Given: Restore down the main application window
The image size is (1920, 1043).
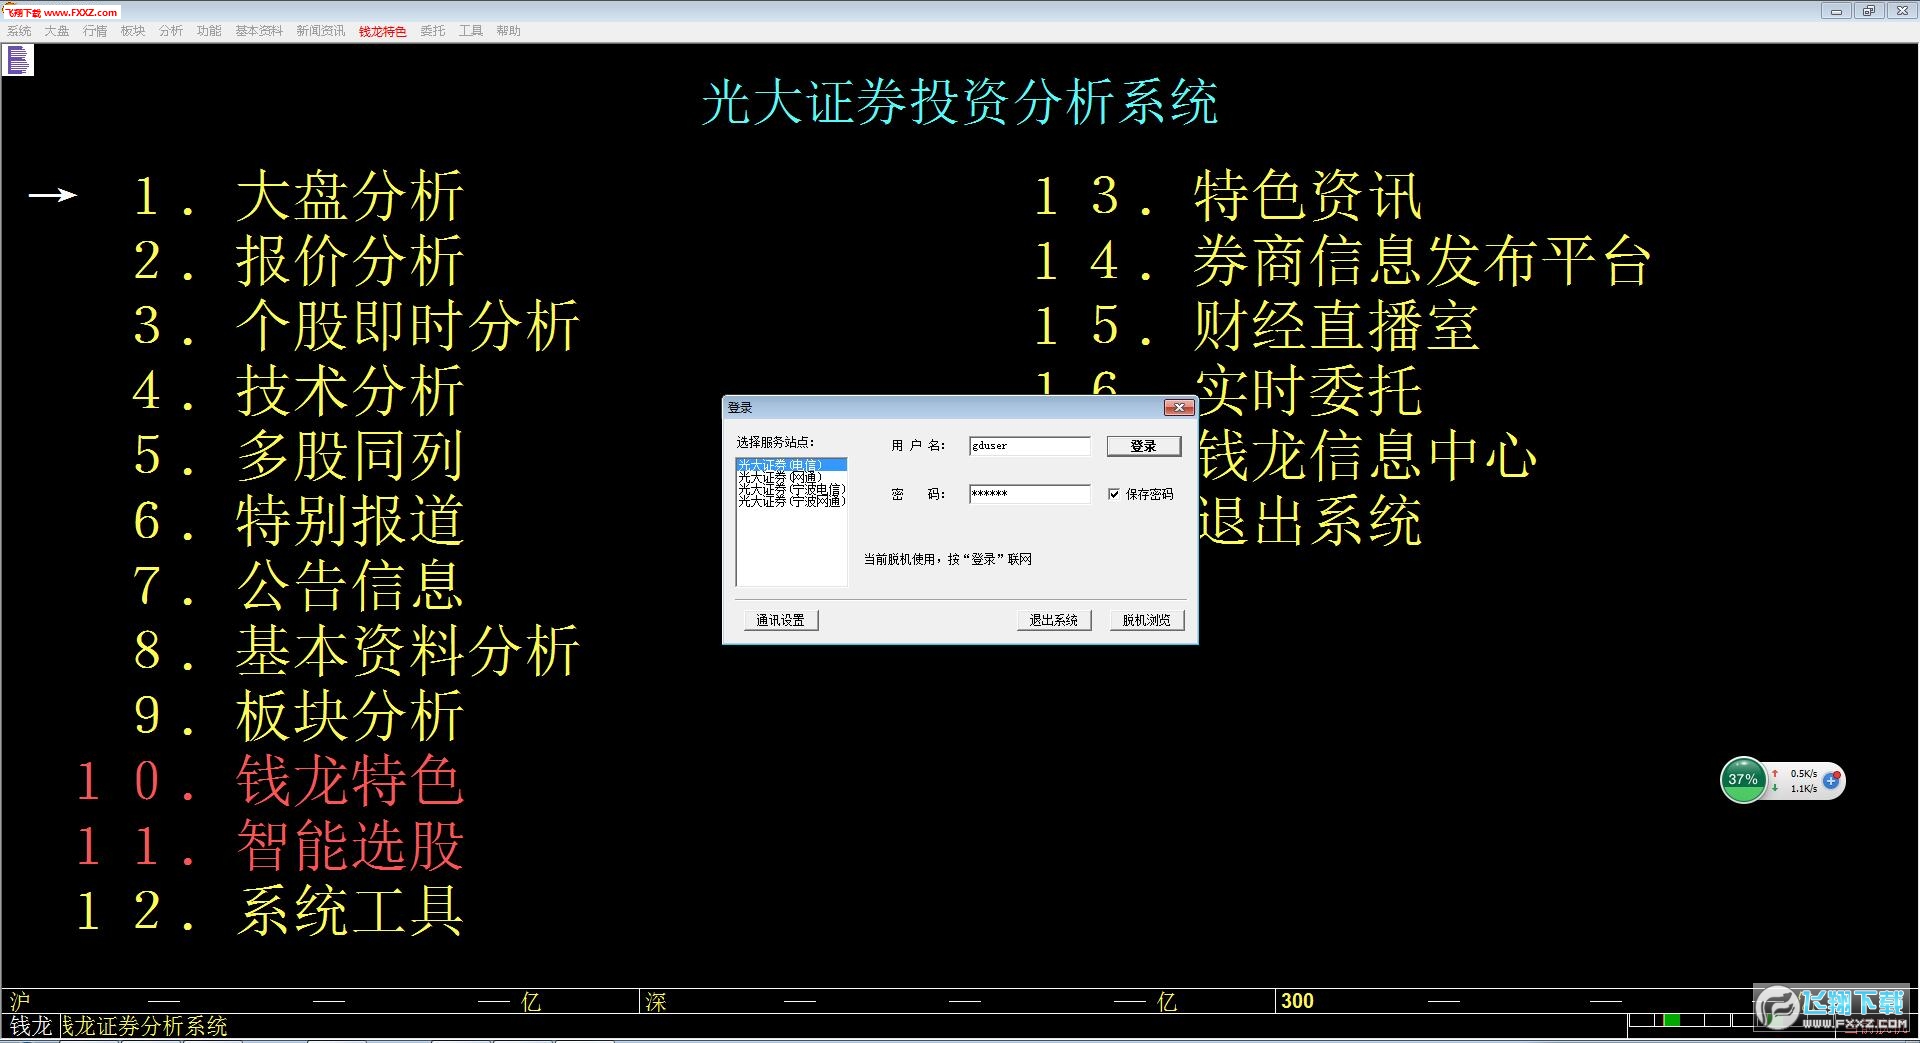Looking at the screenshot, I should pyautogui.click(x=1867, y=11).
